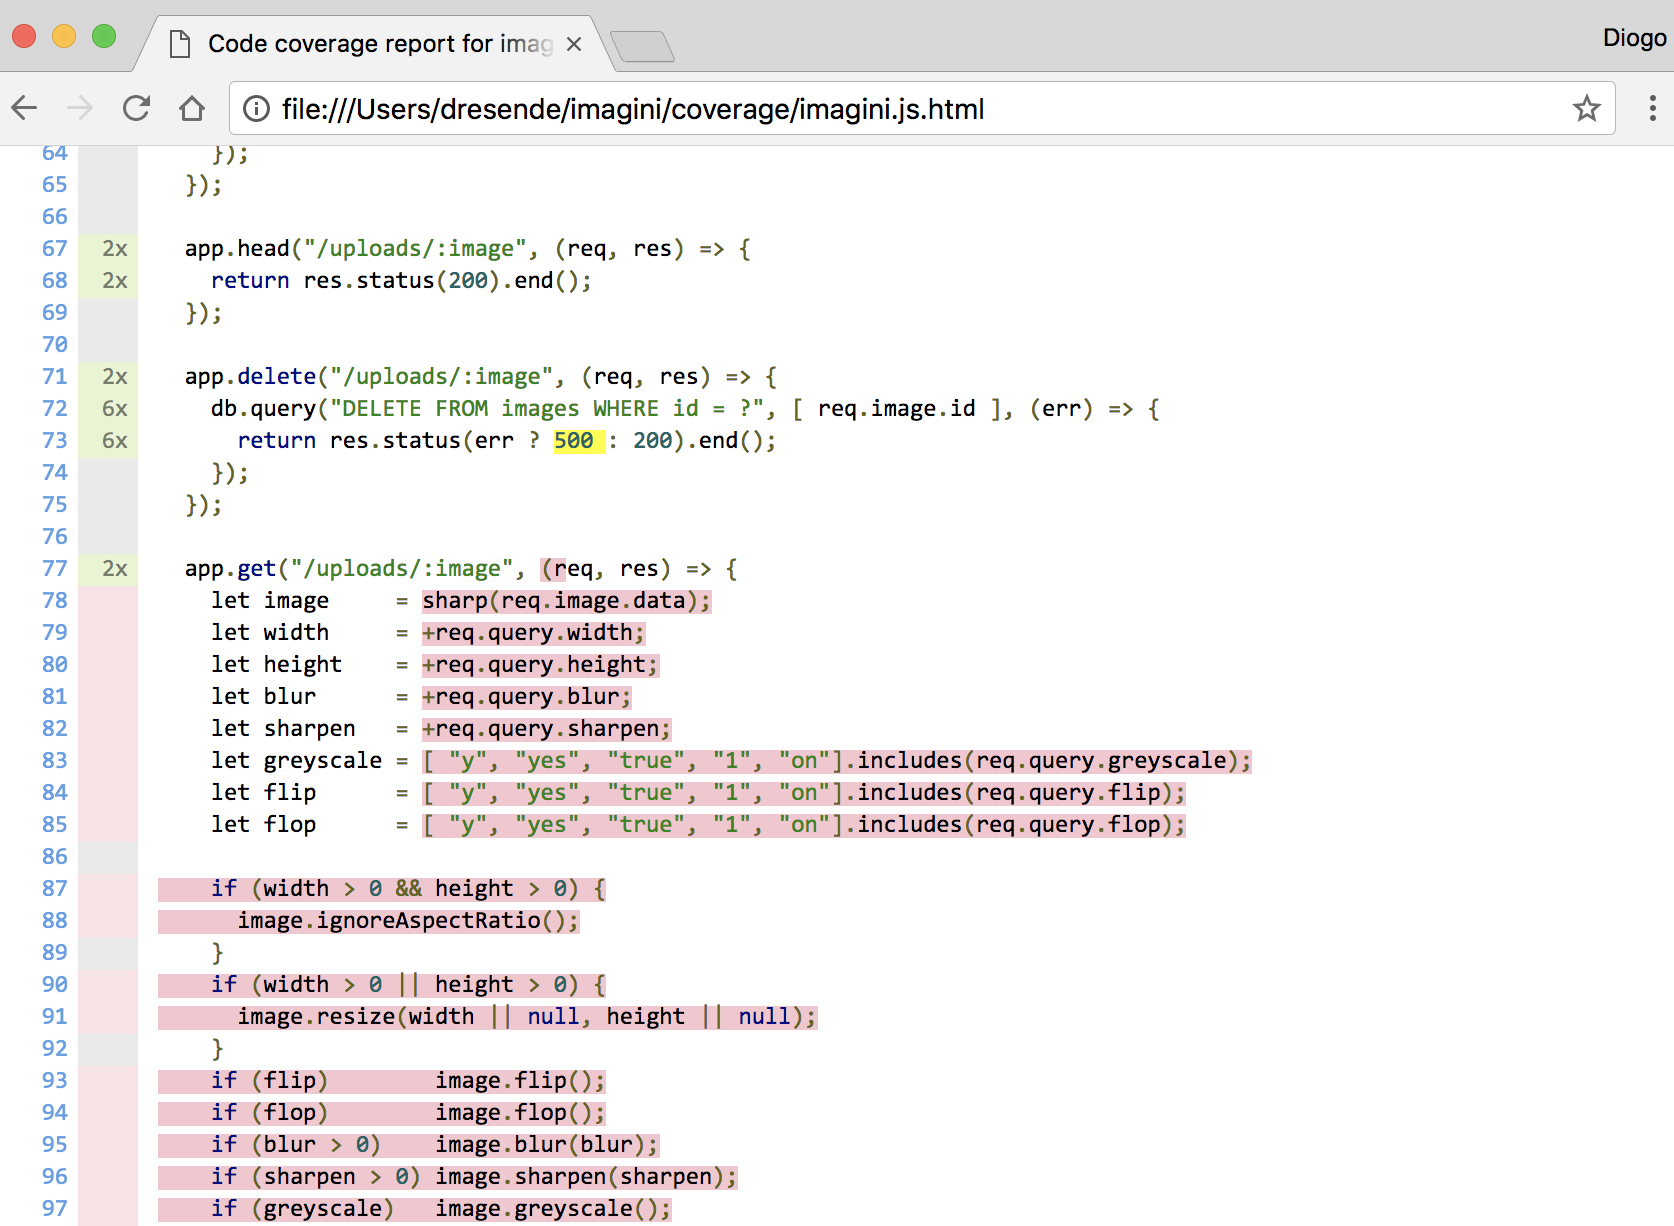1674x1226 pixels.
Task: Click line number 68 in the gutter
Action: pyautogui.click(x=55, y=281)
